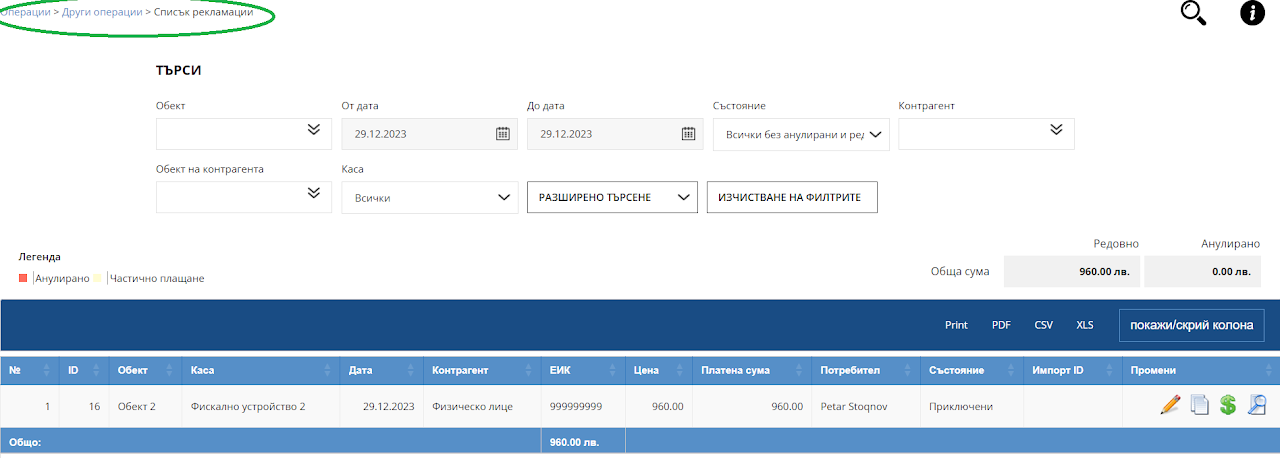This screenshot has width=1280, height=458.
Task: Export the table as PDF
Action: 1001,325
